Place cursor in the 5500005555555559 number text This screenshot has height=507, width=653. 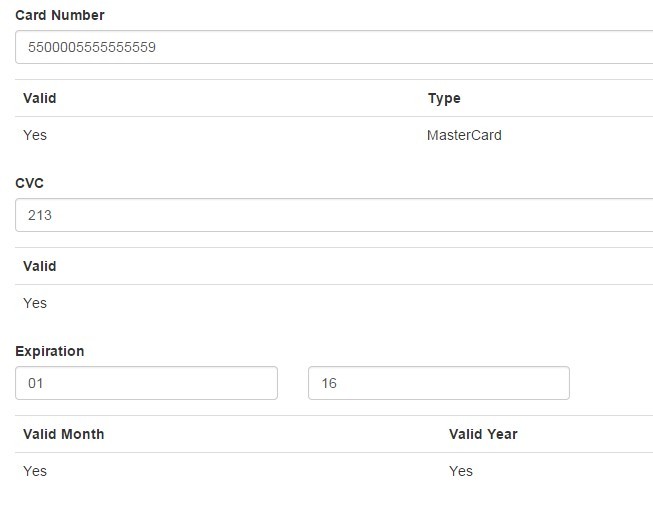[x=91, y=47]
